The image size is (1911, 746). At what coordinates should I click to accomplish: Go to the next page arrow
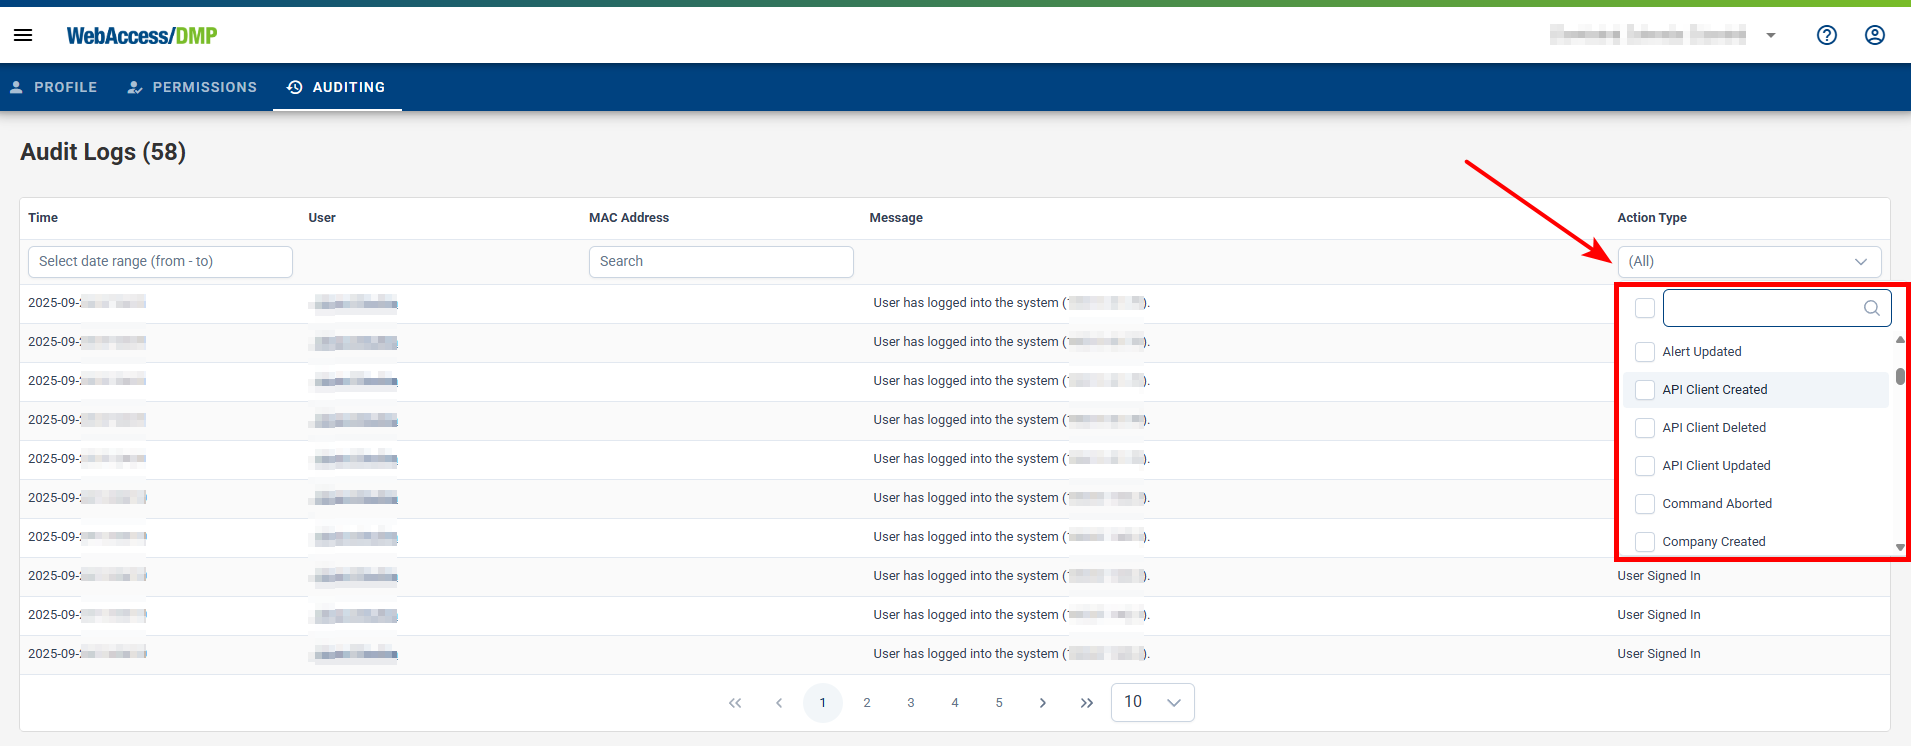[x=1042, y=703]
